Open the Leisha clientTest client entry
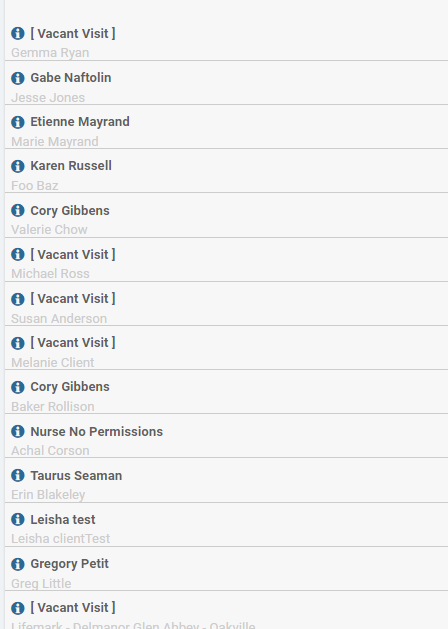448x629 pixels. point(61,539)
